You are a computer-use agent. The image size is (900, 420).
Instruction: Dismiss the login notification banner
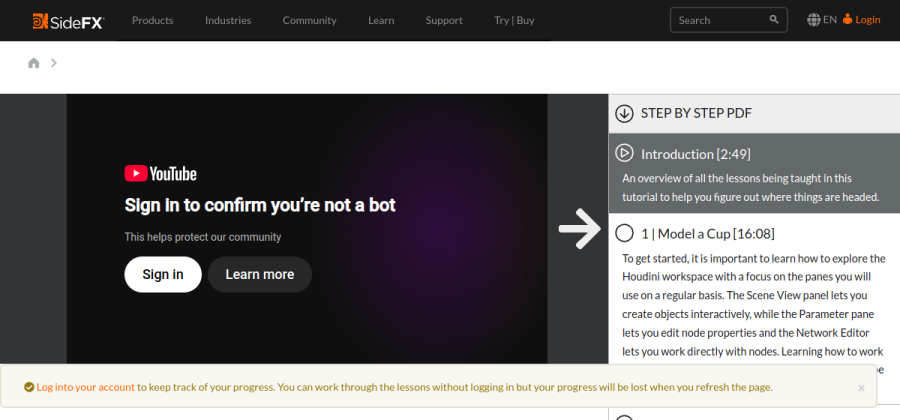[x=861, y=388]
